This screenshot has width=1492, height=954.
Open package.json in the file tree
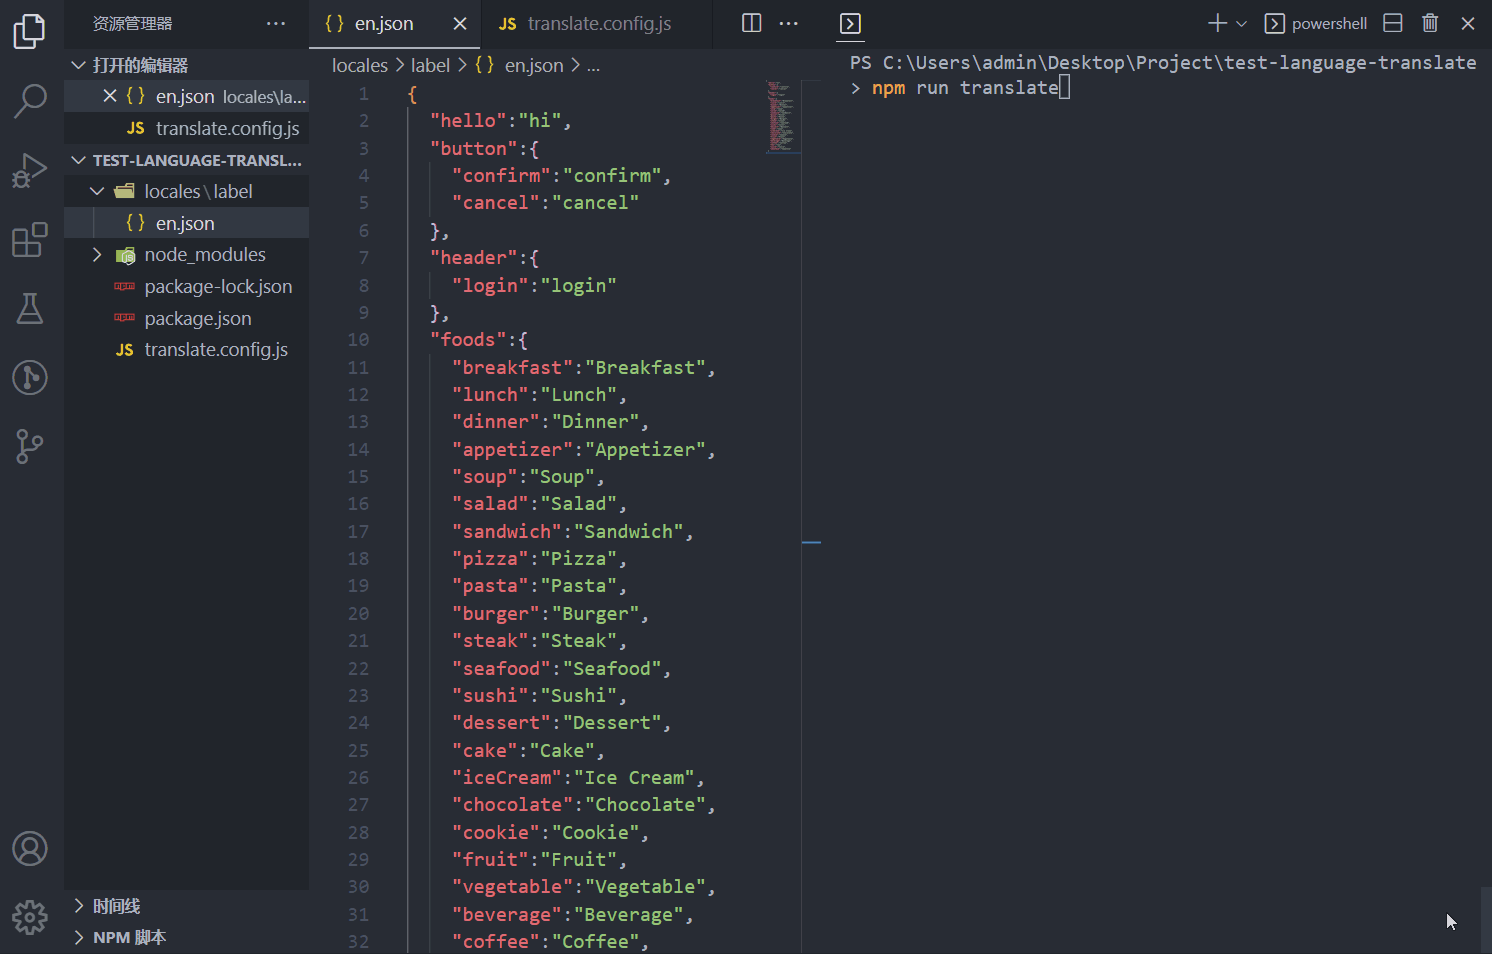(186, 318)
